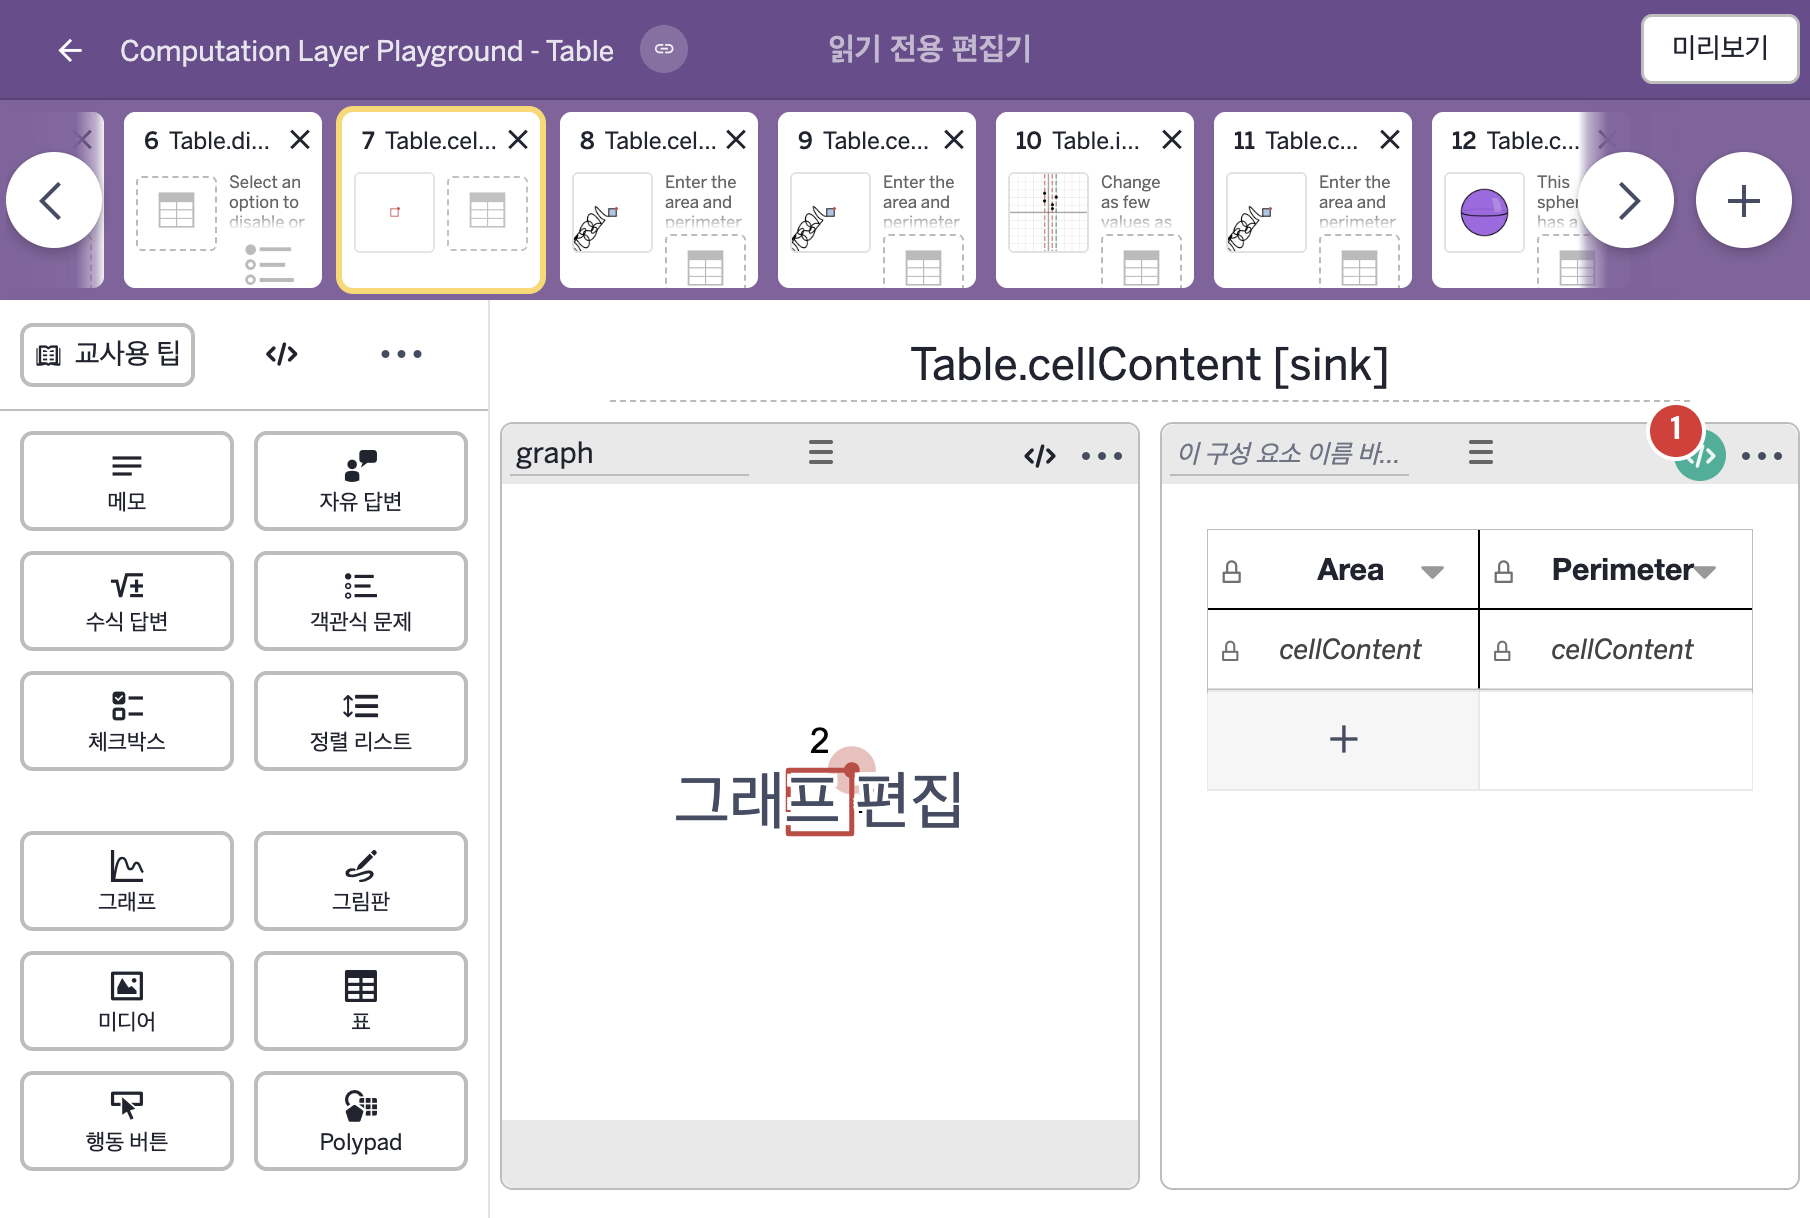
Task: Switch to screen 9 Table.ce...
Action: [x=877, y=200]
